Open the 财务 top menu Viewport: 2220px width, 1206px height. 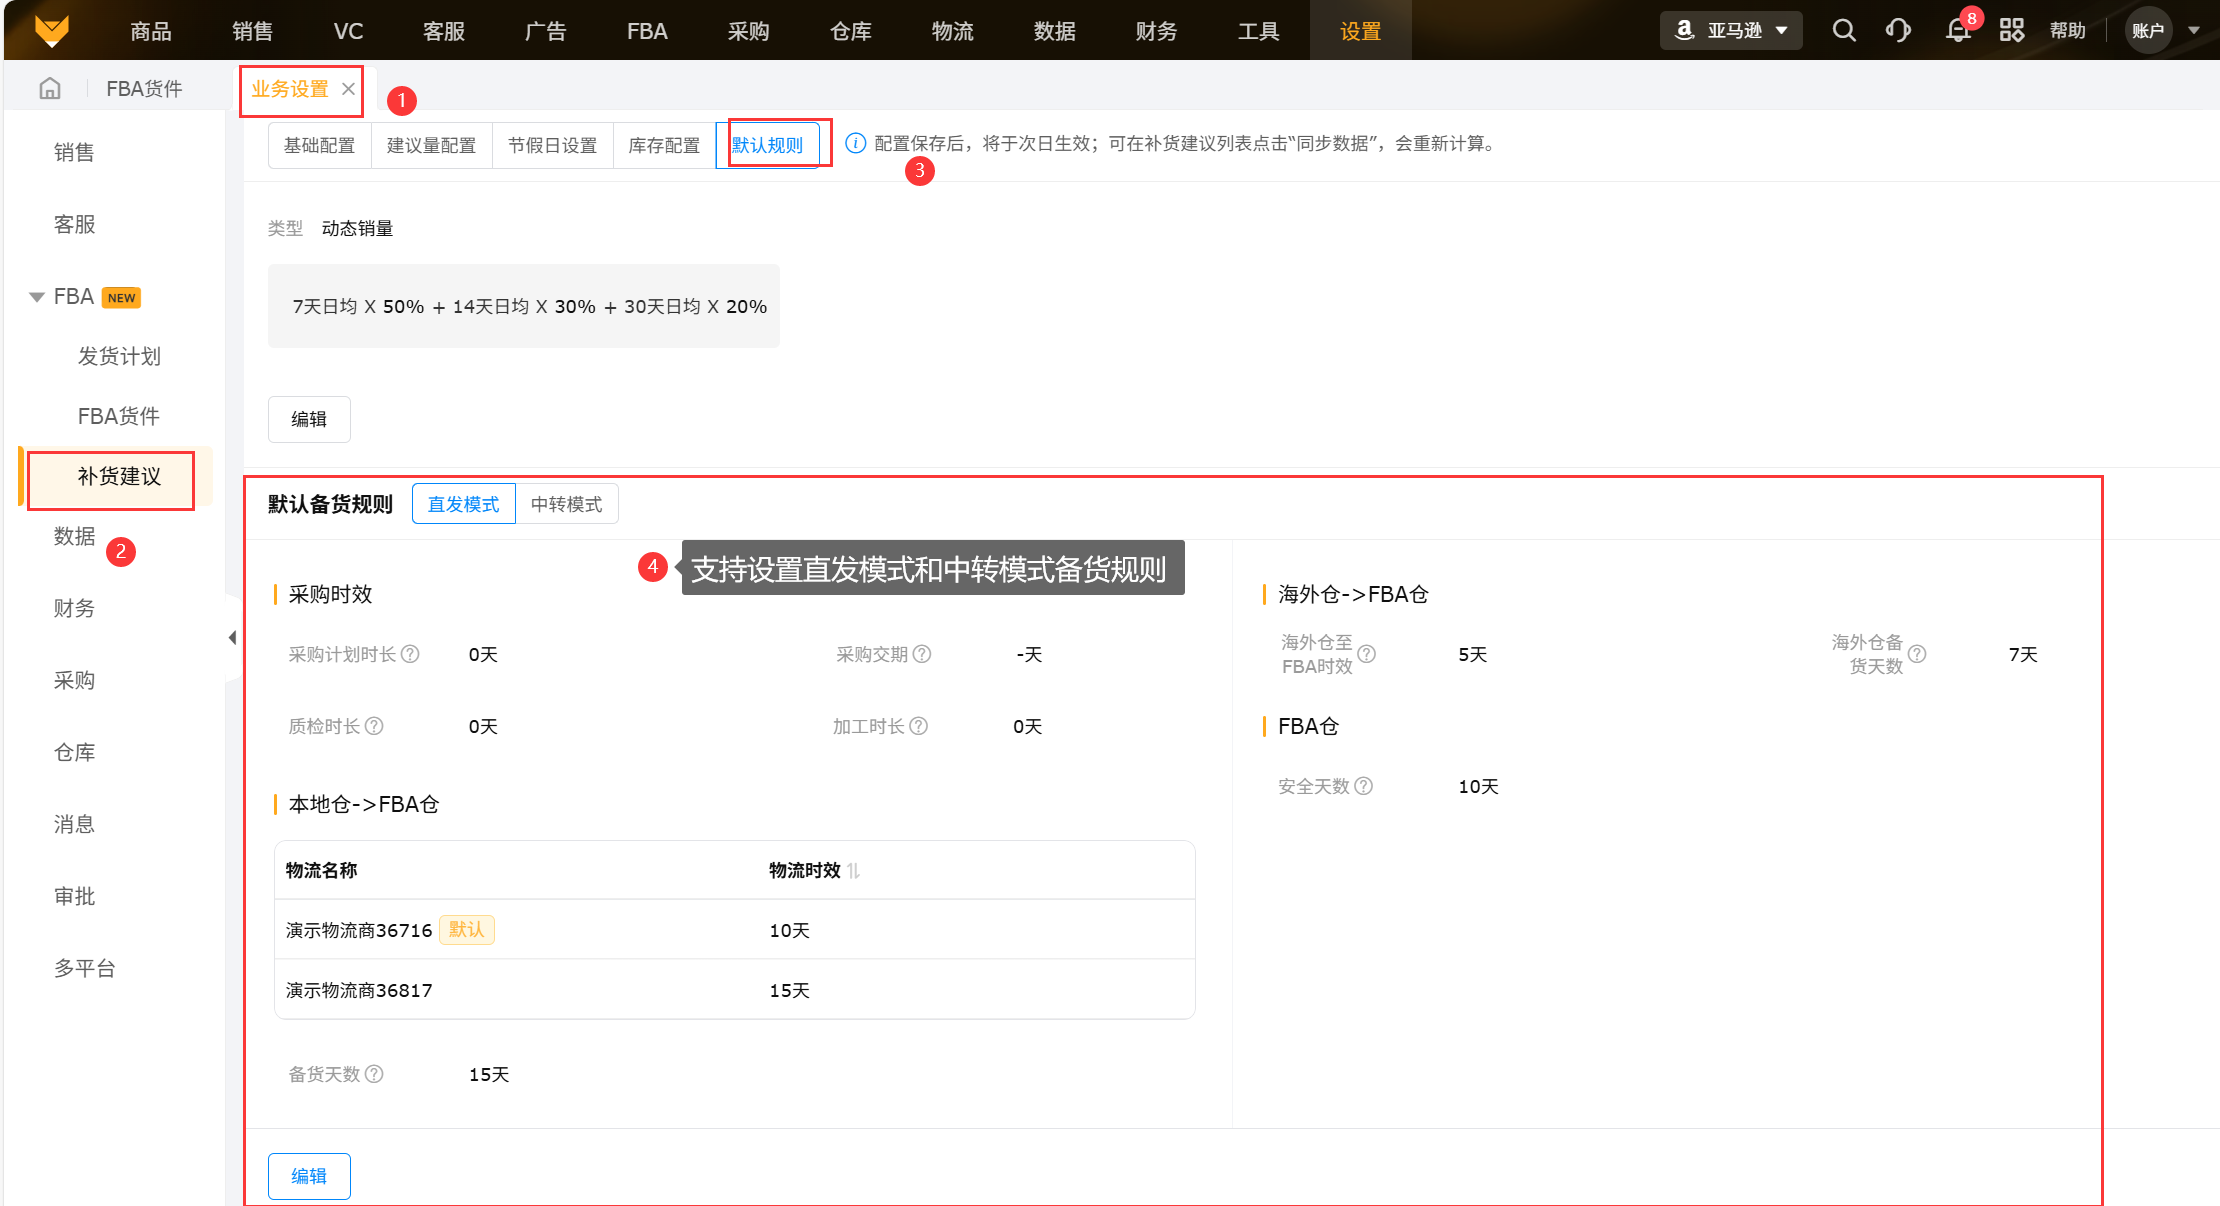(x=1156, y=31)
